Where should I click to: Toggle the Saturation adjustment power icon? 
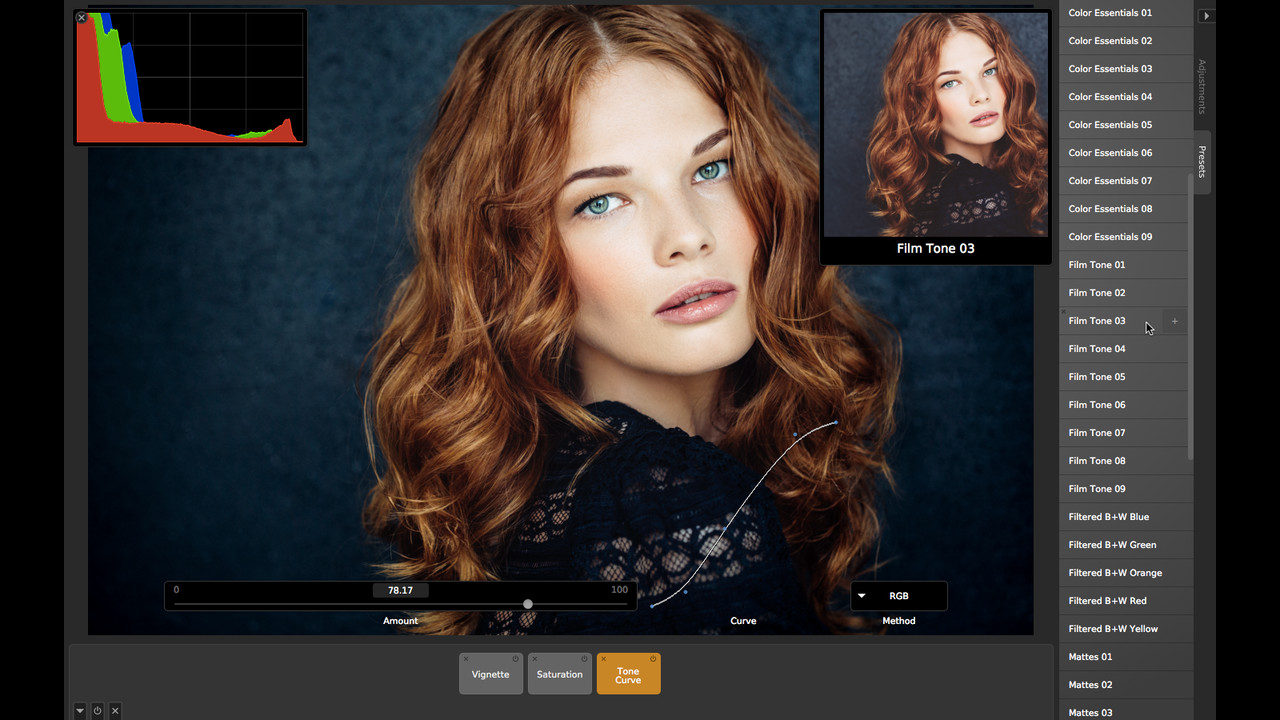tap(584, 659)
